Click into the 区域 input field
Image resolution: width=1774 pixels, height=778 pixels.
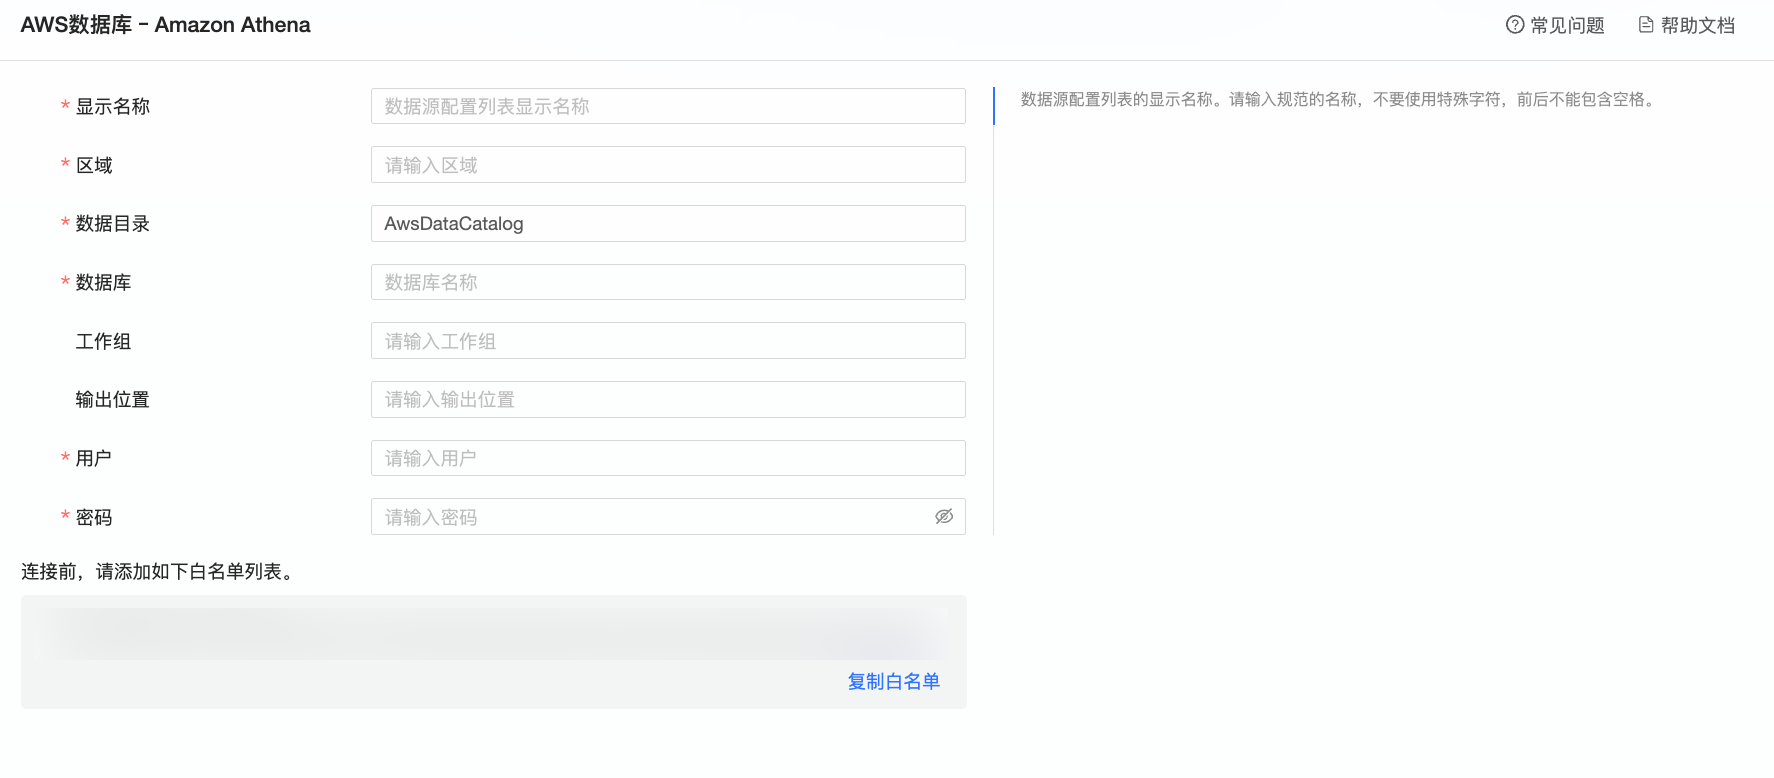(668, 165)
